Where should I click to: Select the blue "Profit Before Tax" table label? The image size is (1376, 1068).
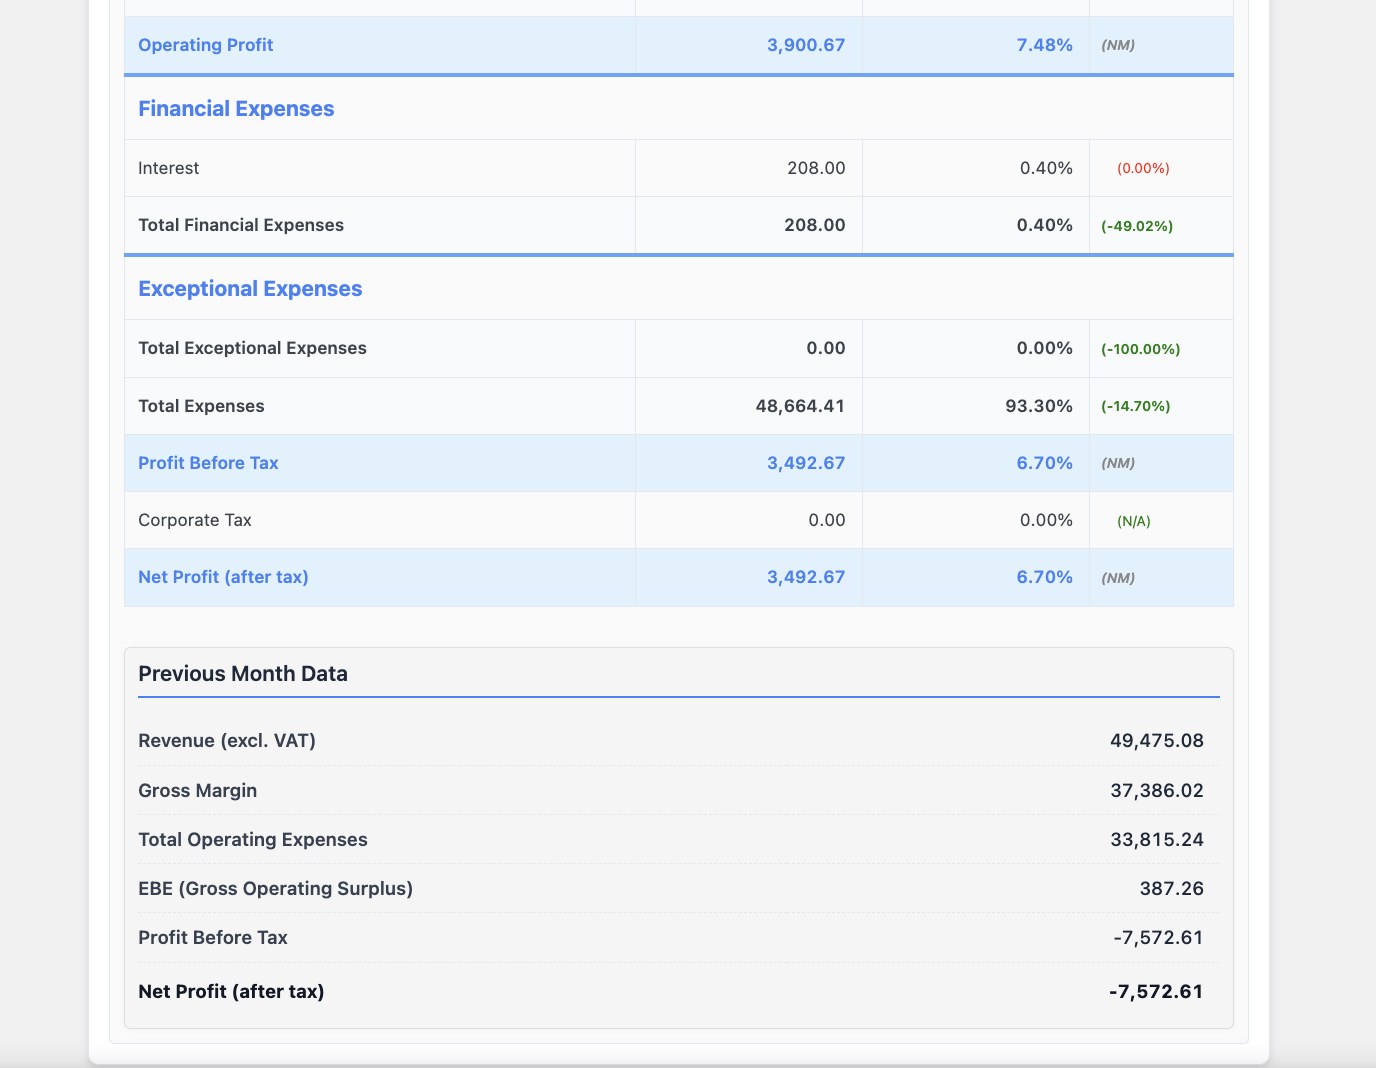(x=208, y=463)
